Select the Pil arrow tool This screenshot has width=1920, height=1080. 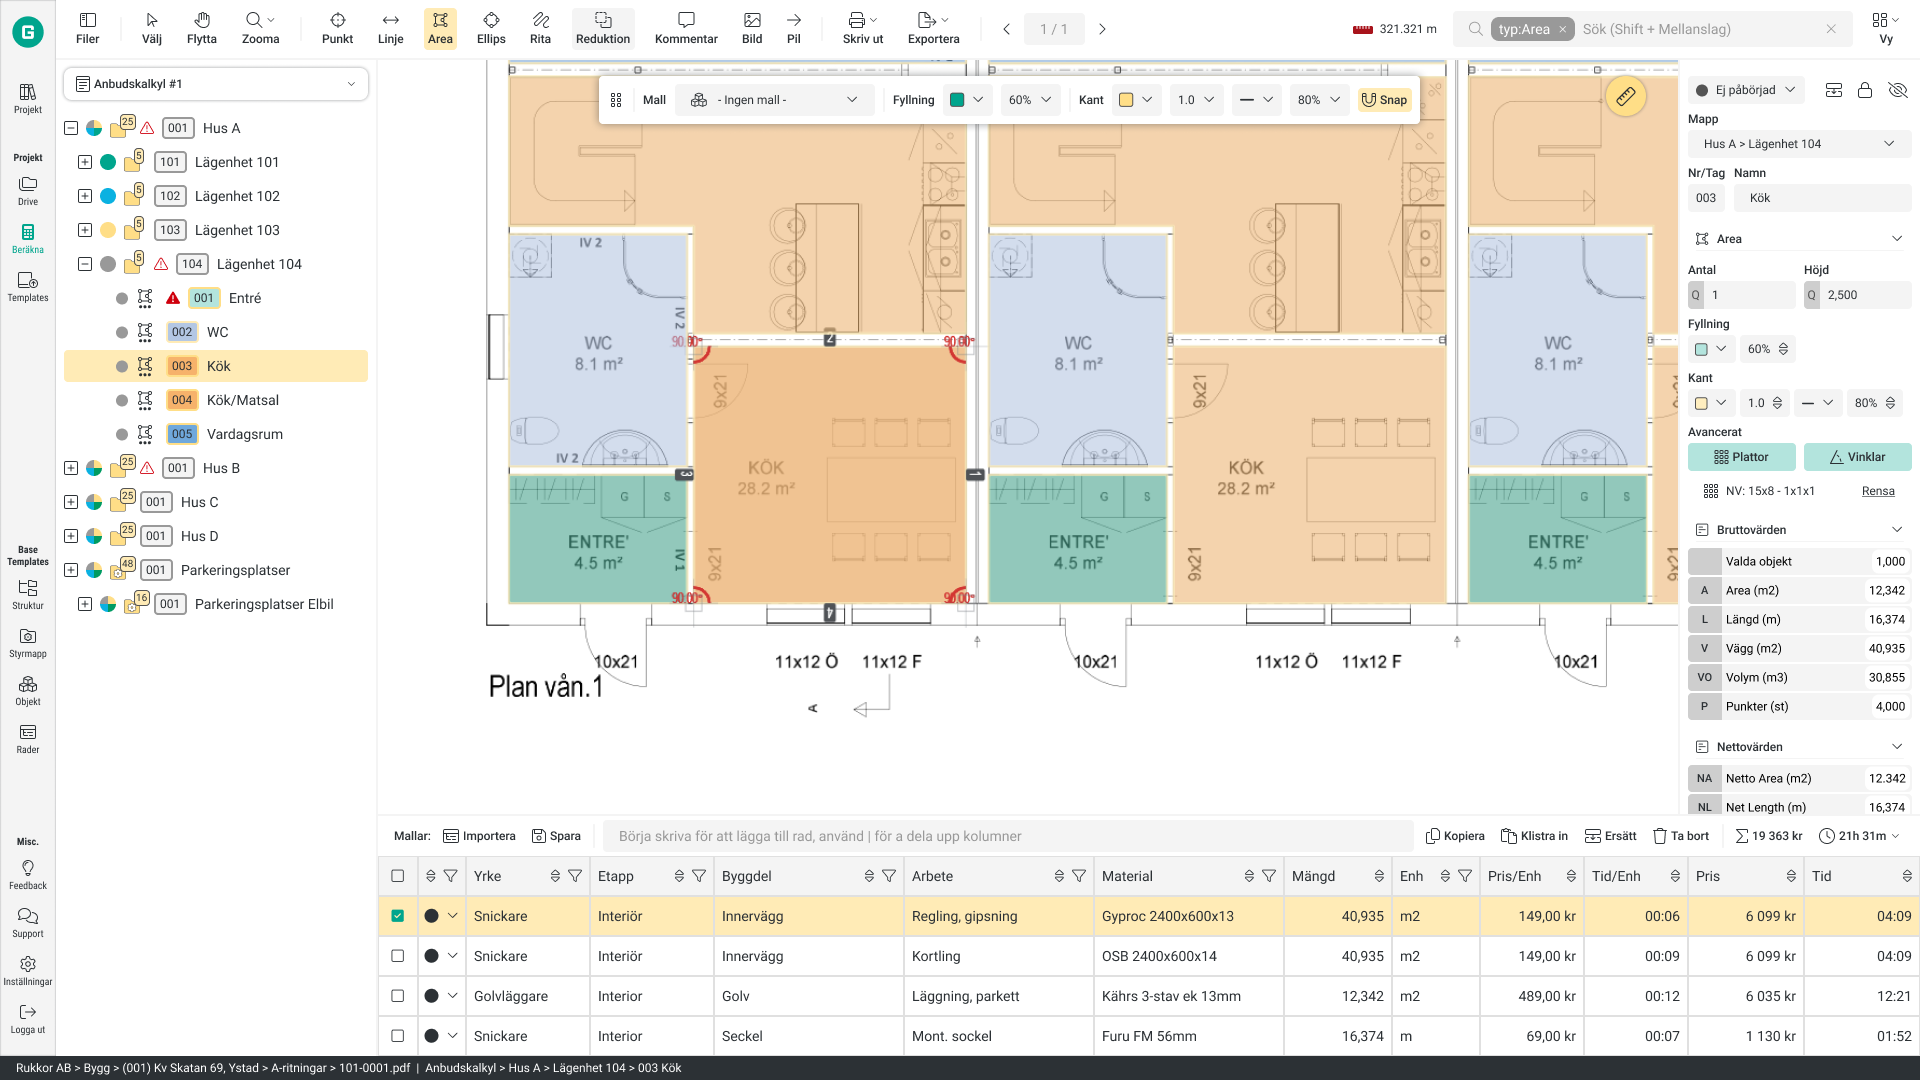(x=793, y=28)
